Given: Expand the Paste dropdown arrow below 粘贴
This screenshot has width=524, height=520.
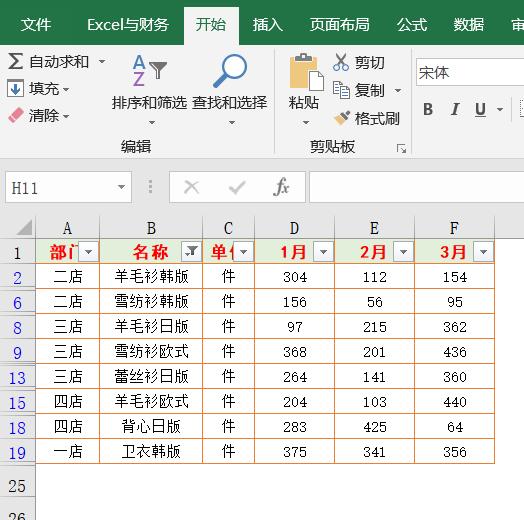Looking at the screenshot, I should click(x=305, y=123).
